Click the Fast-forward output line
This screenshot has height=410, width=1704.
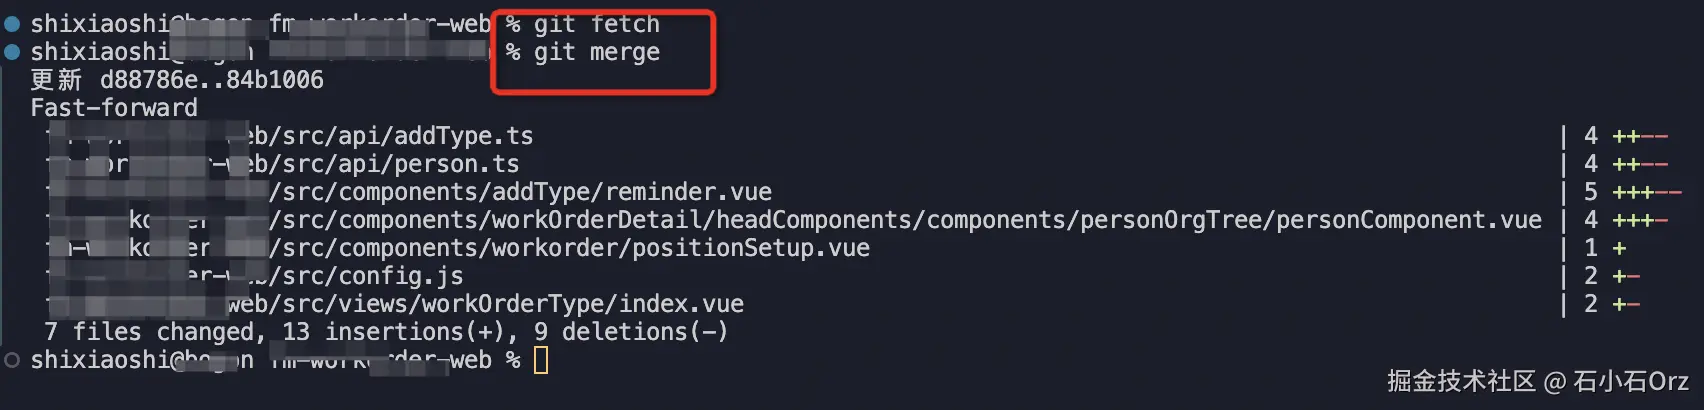click(114, 108)
